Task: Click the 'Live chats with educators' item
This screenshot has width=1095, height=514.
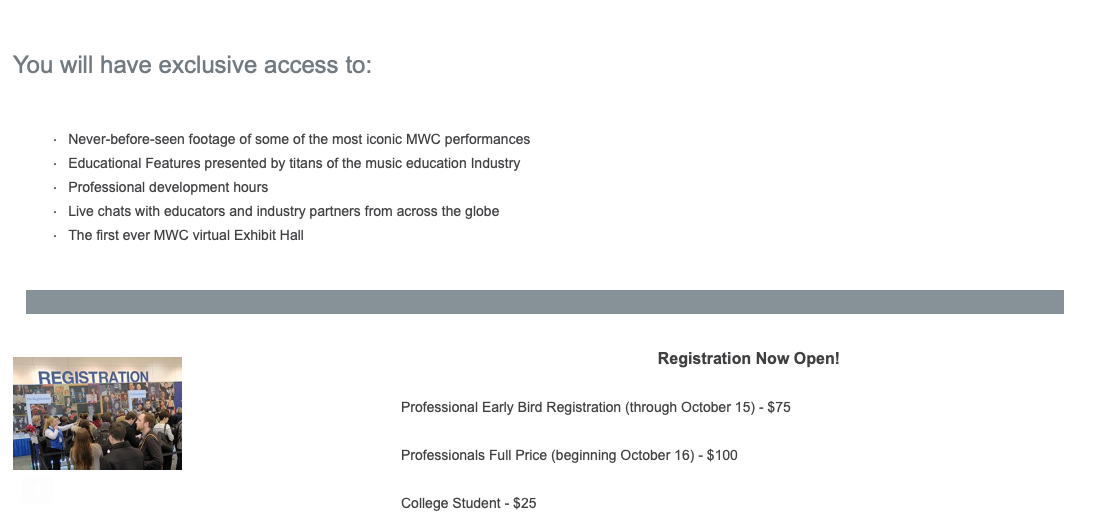Action: coord(283,211)
